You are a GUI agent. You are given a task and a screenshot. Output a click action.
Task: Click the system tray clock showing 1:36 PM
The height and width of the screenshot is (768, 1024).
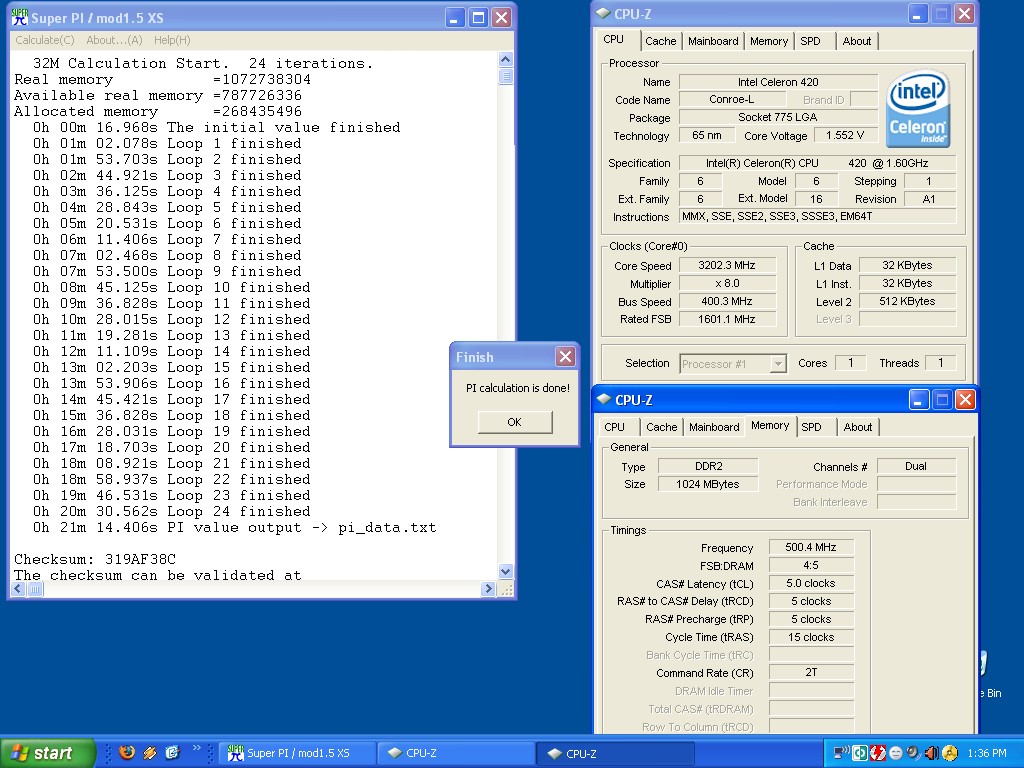[987, 753]
